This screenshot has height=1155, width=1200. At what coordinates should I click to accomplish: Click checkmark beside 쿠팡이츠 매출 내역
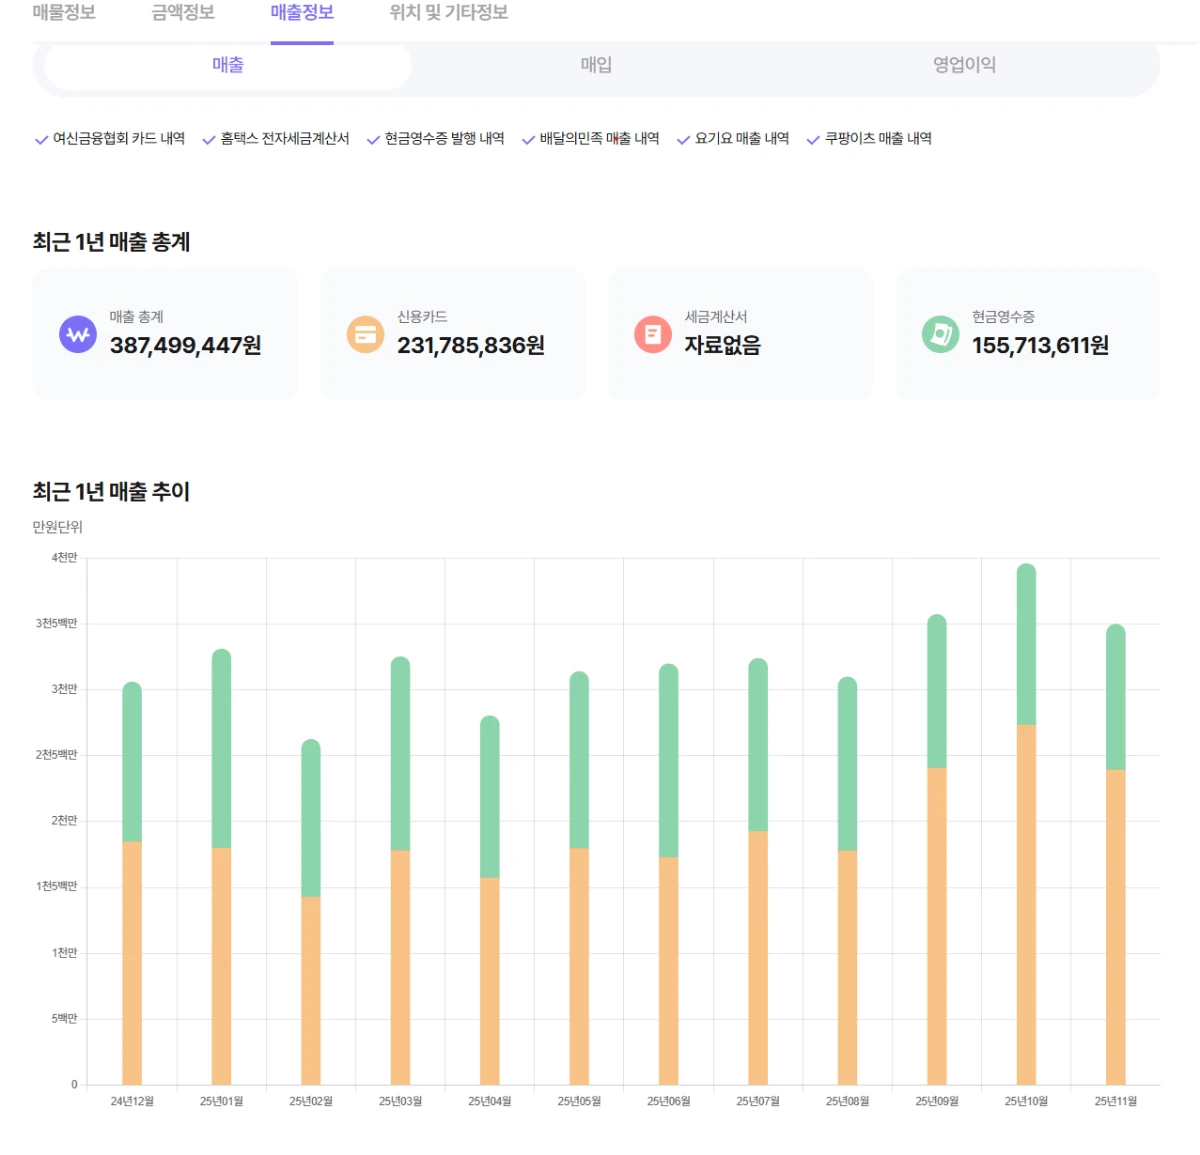(x=813, y=140)
